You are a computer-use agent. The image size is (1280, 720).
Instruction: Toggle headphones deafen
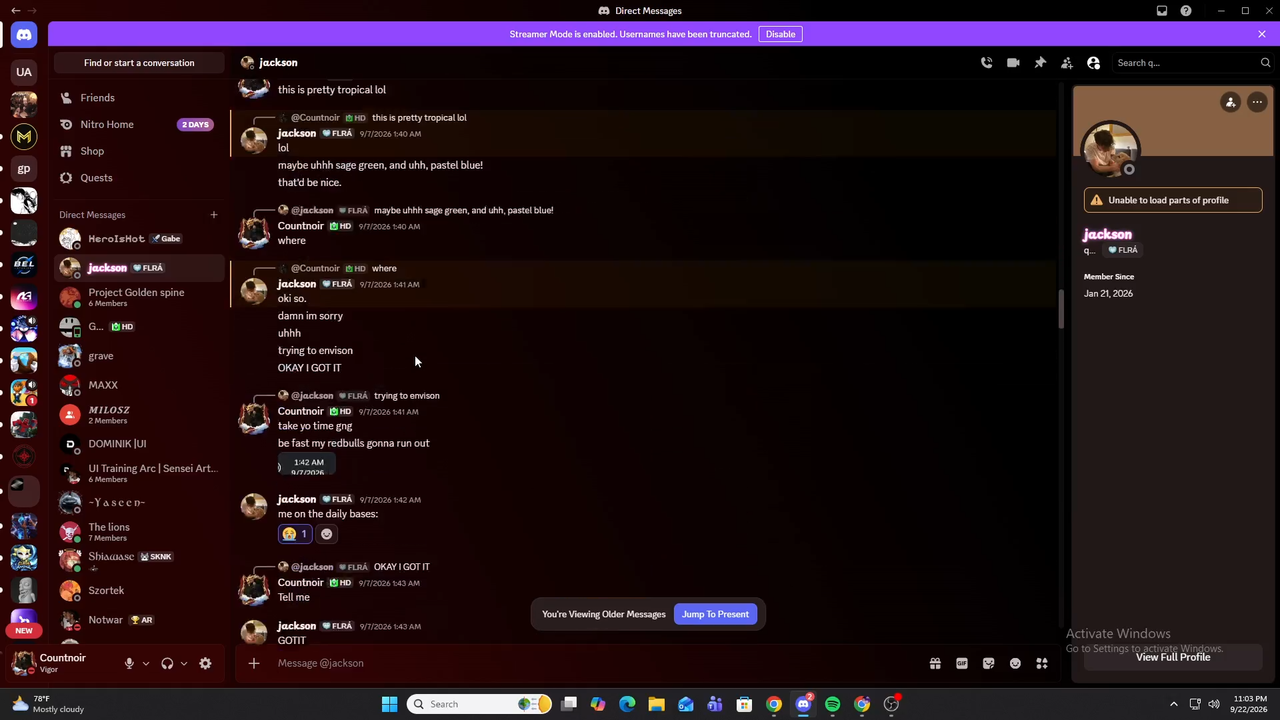tap(167, 663)
